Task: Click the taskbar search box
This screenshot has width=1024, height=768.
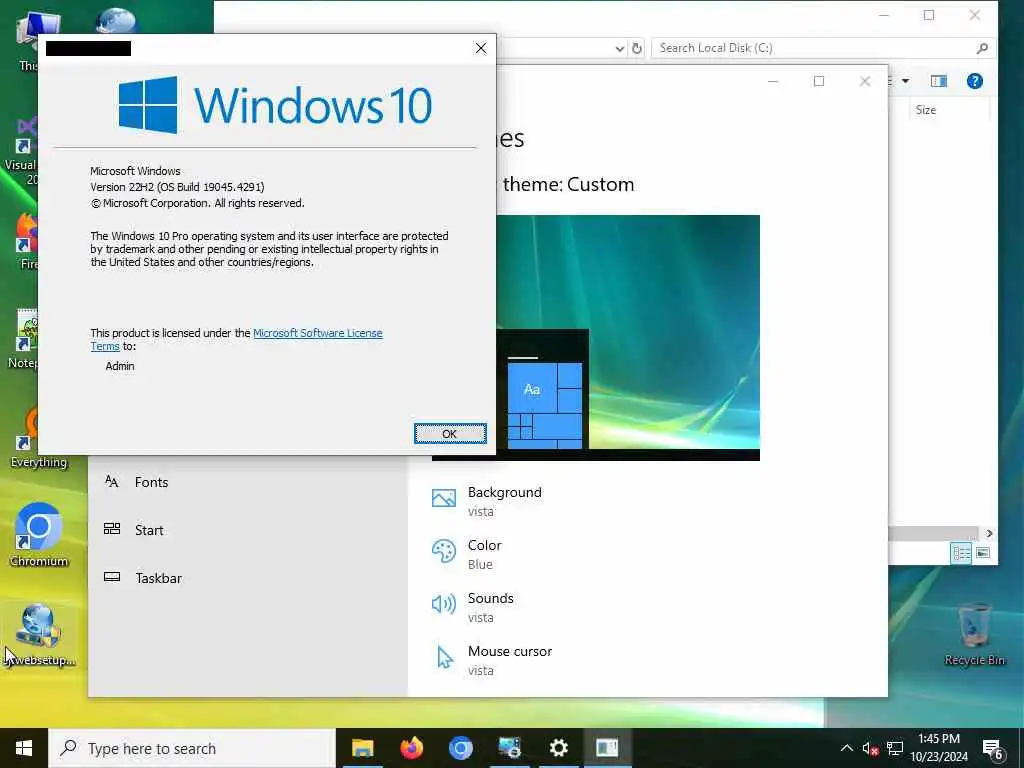Action: coord(192,748)
